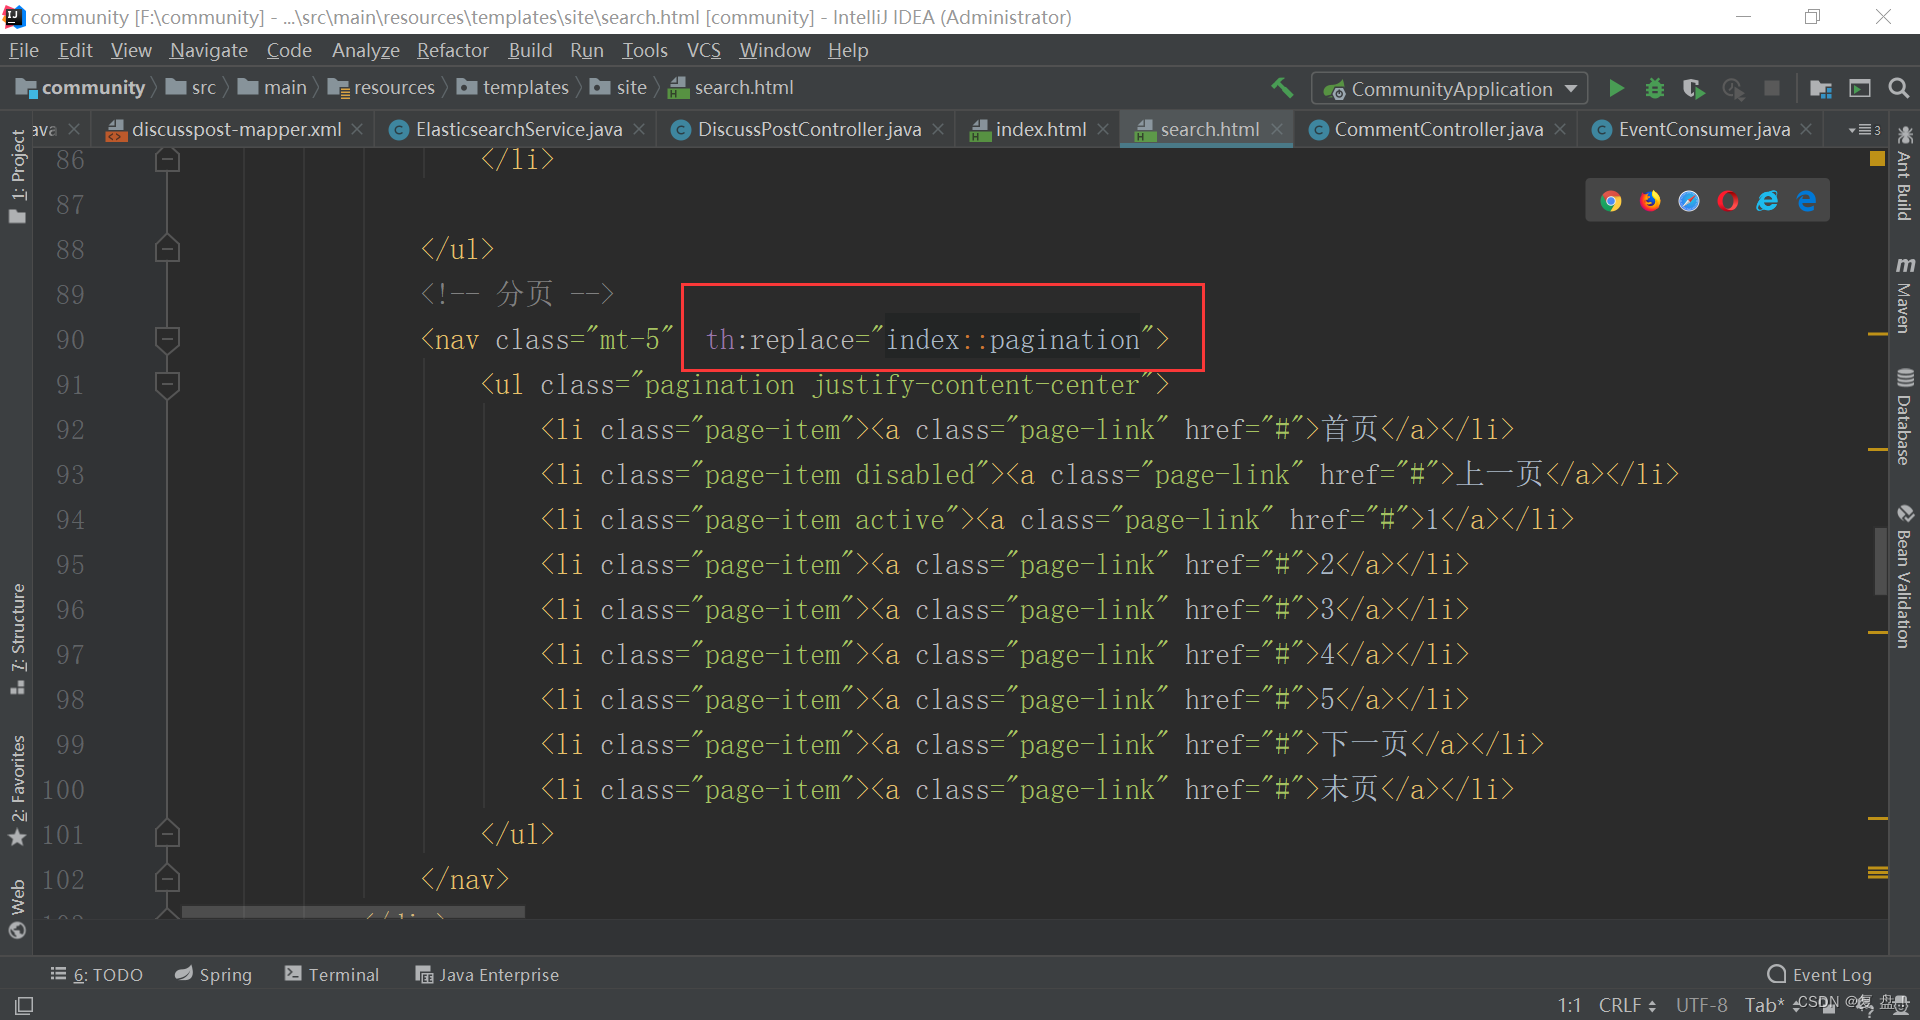Click the horizontal editor scrollbar thumb
This screenshot has height=1020, width=1920.
pyautogui.click(x=353, y=912)
